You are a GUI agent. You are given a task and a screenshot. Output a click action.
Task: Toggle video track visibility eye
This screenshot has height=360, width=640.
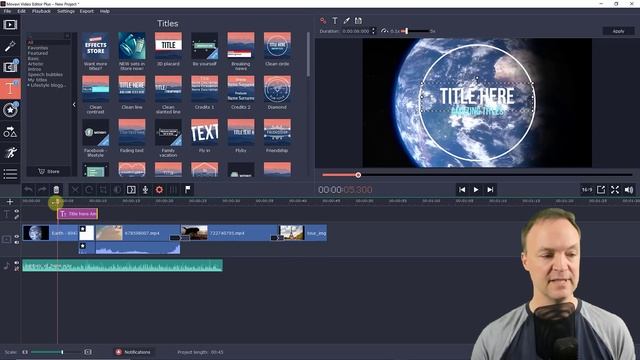coord(17,236)
